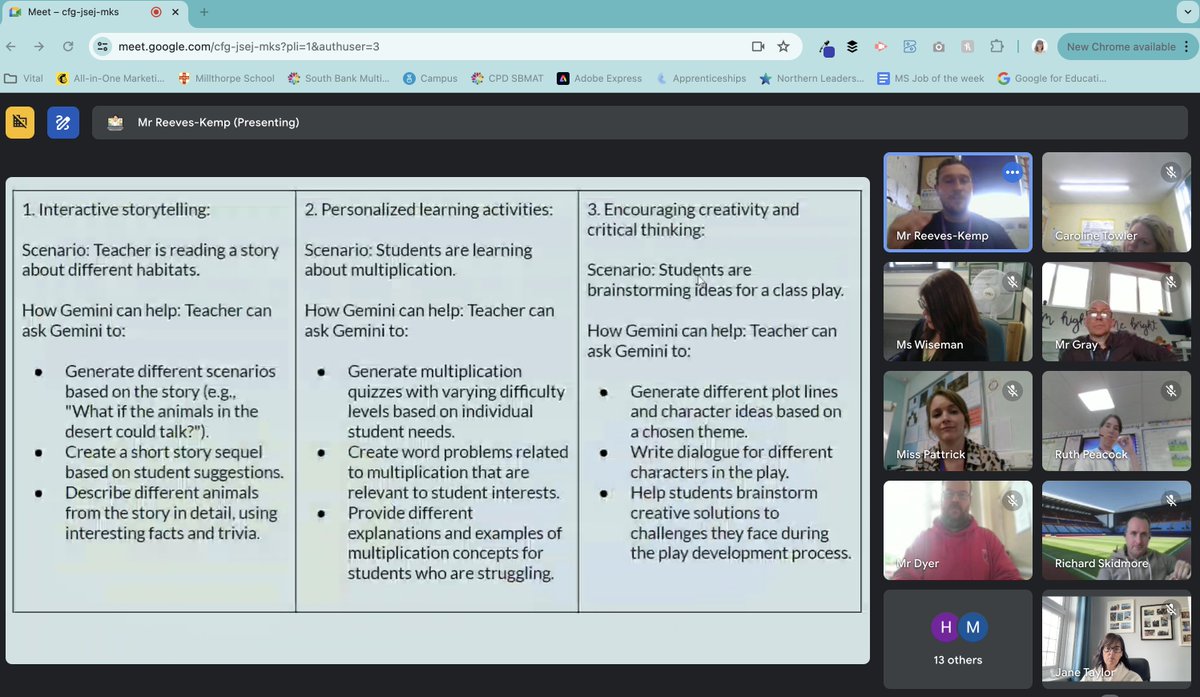The height and width of the screenshot is (697, 1200).
Task: Click the yellow stop-presentation view icon
Action: 20,122
